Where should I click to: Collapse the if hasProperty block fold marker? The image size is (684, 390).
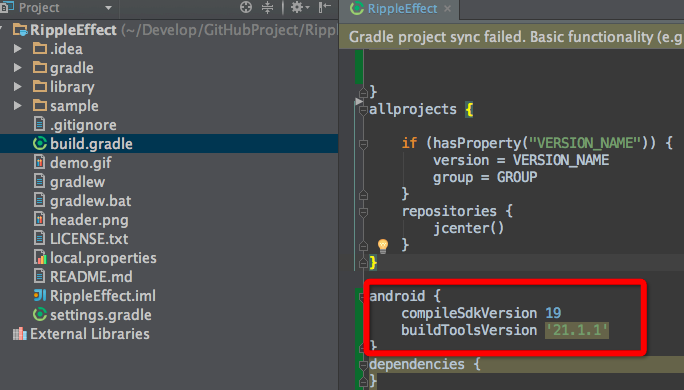coord(363,144)
